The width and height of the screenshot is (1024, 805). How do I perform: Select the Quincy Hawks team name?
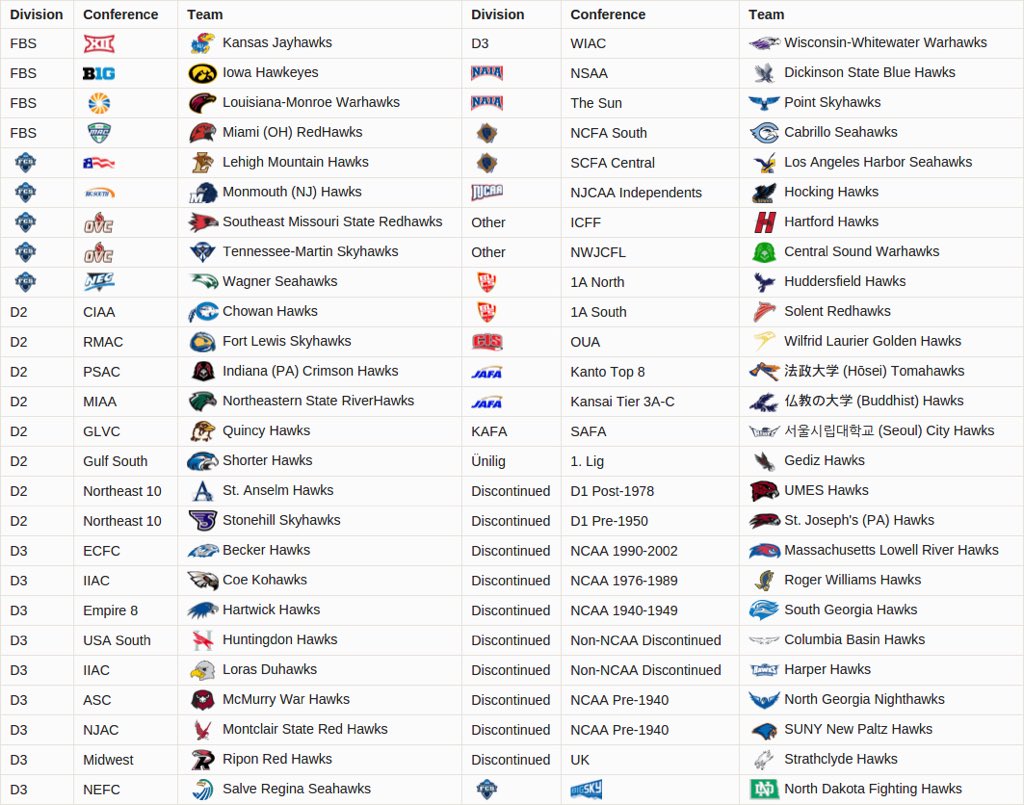[x=266, y=431]
